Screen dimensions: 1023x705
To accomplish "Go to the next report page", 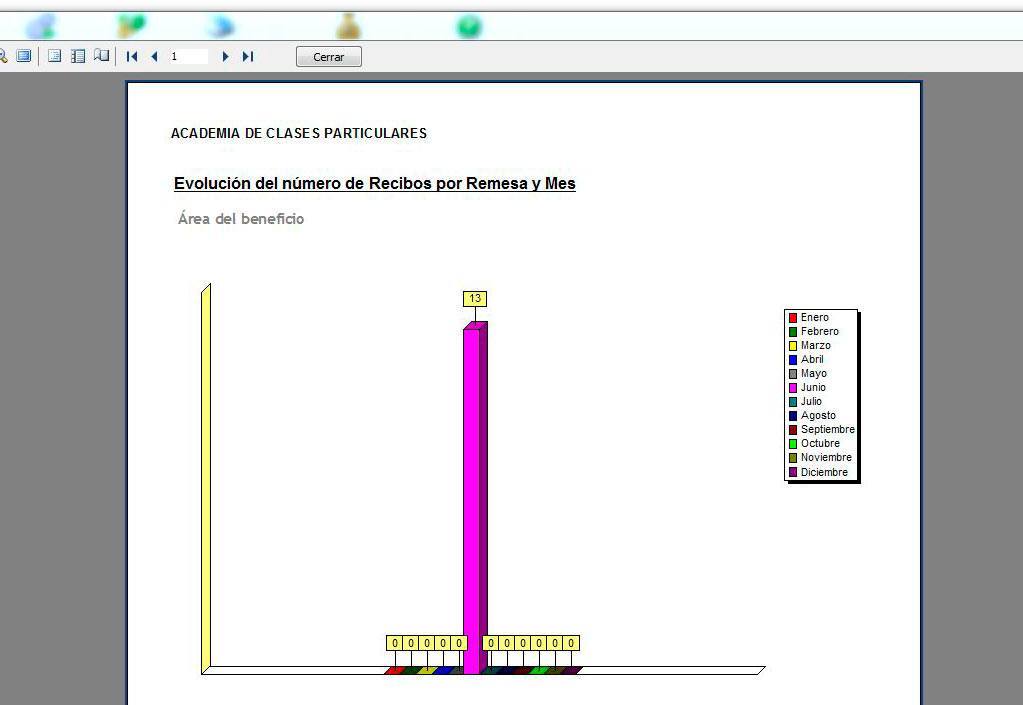I will point(225,57).
